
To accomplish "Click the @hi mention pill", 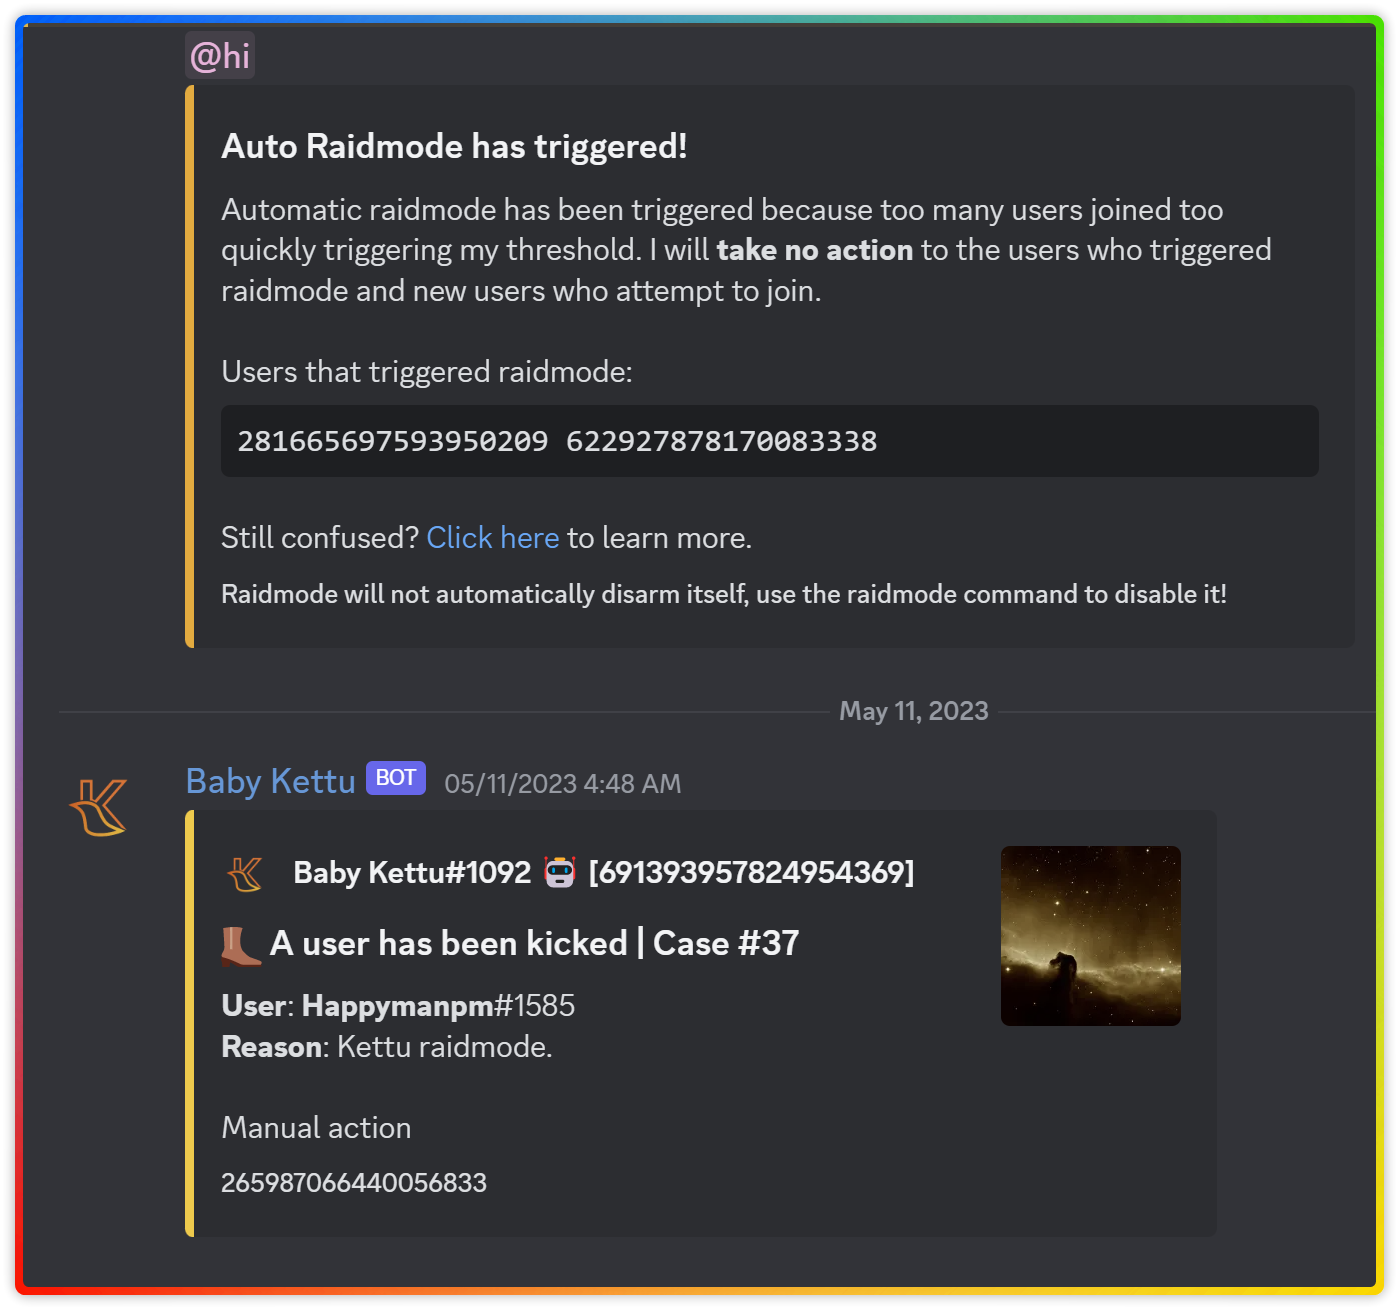I will click(x=219, y=55).
